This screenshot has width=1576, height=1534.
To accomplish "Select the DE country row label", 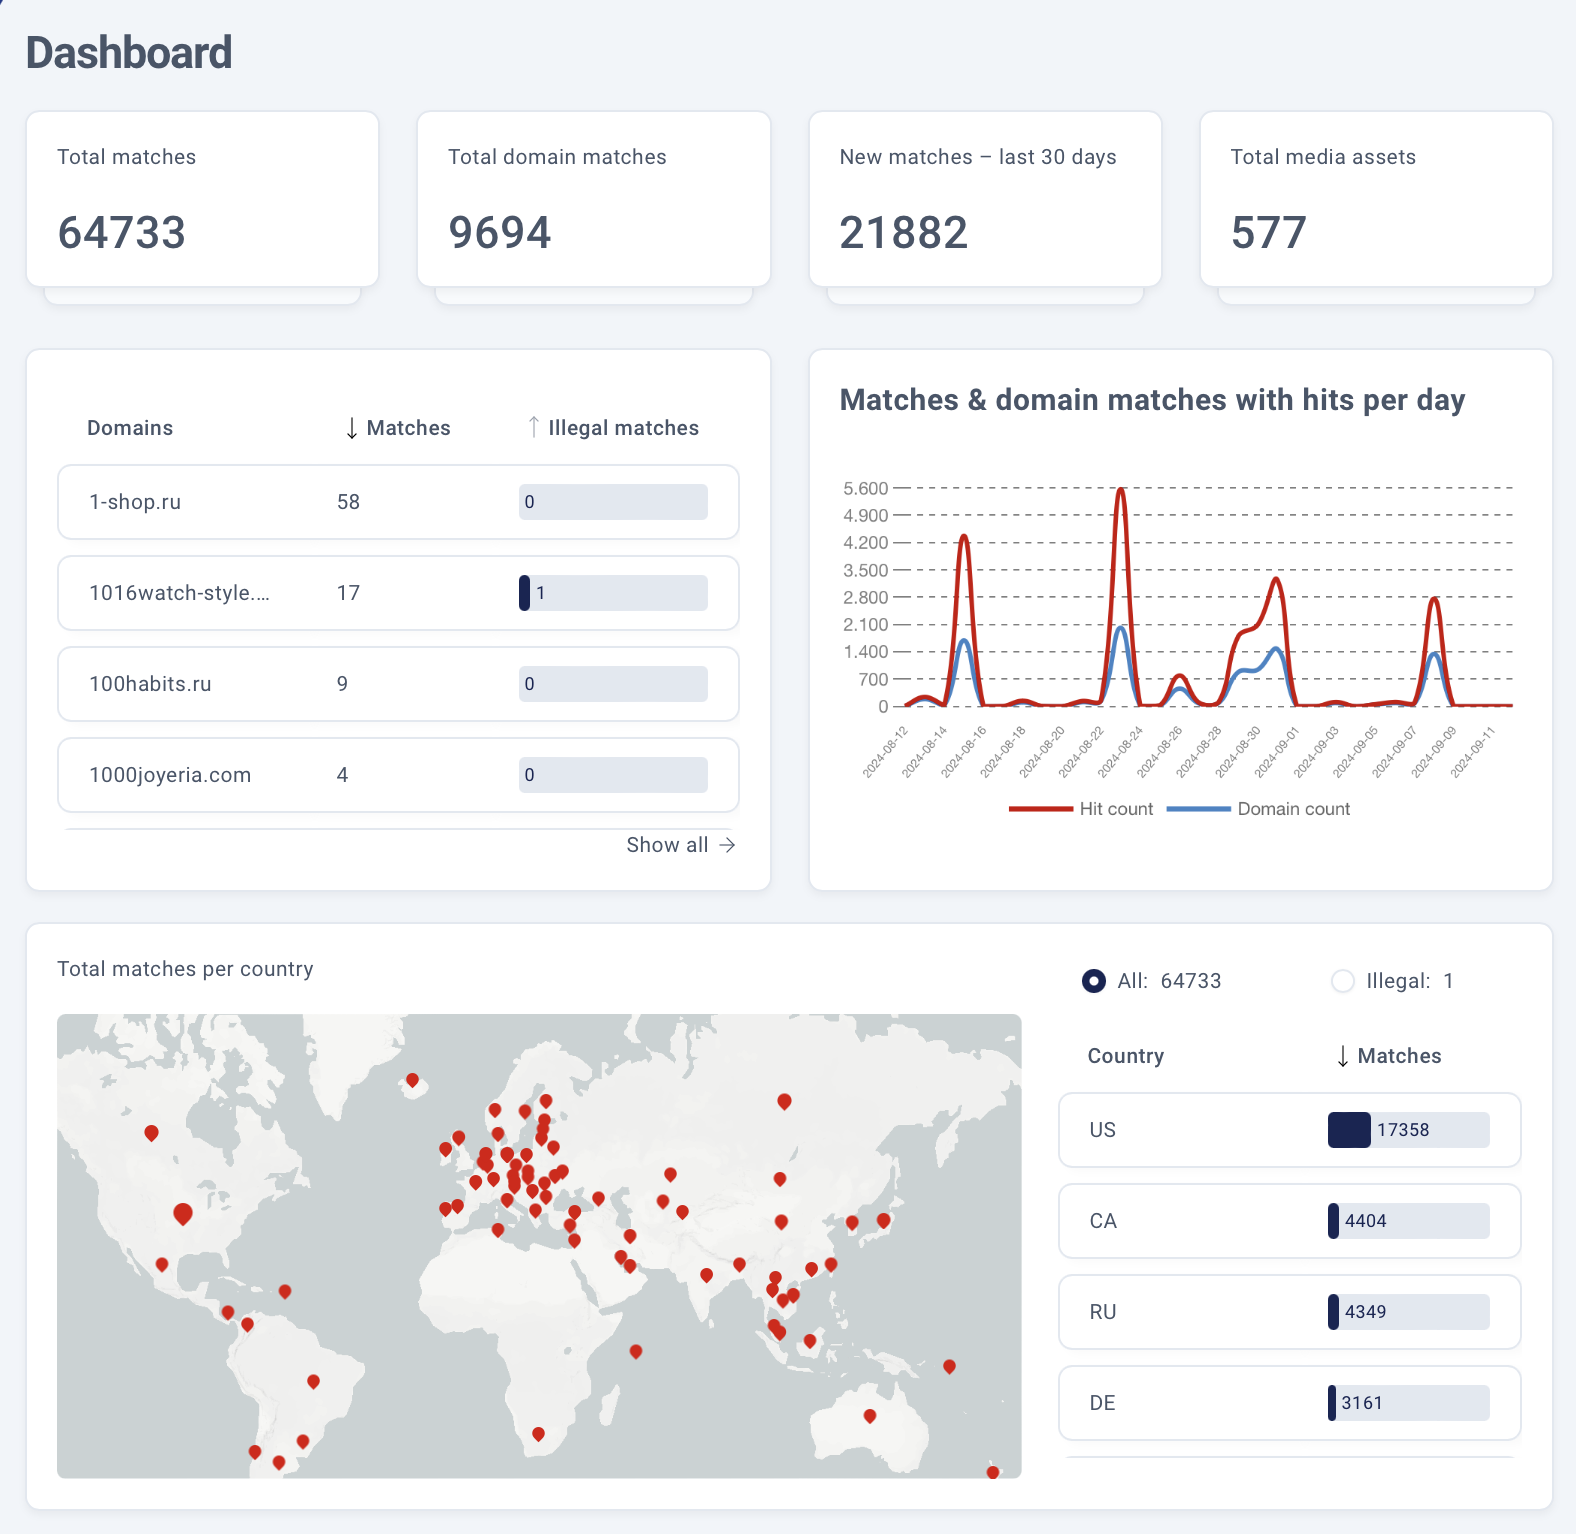I will (x=1102, y=1403).
